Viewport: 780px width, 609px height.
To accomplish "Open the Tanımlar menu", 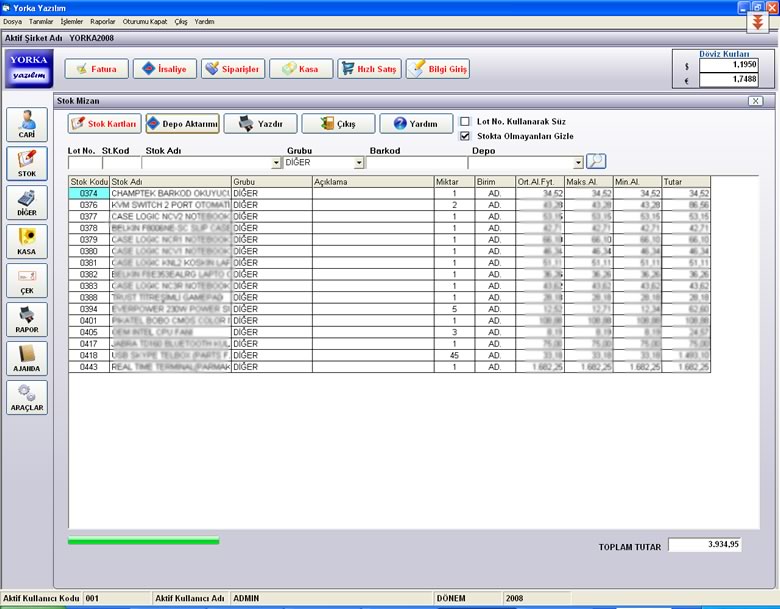I will (41, 21).
